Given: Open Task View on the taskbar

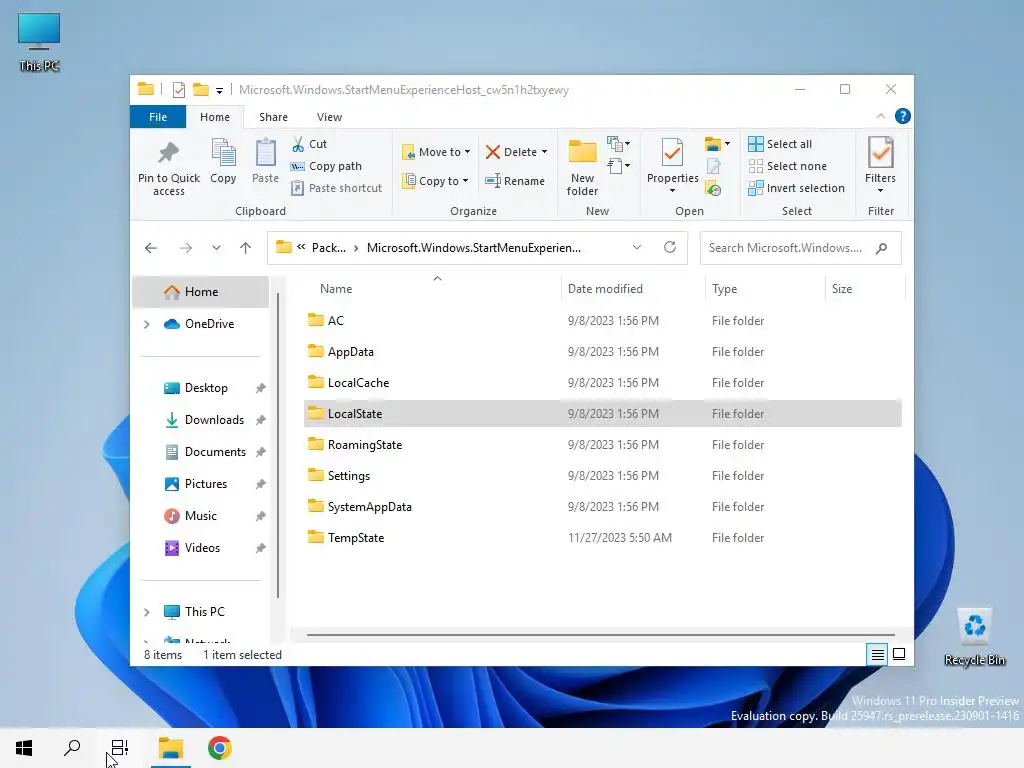Looking at the screenshot, I should 120,748.
